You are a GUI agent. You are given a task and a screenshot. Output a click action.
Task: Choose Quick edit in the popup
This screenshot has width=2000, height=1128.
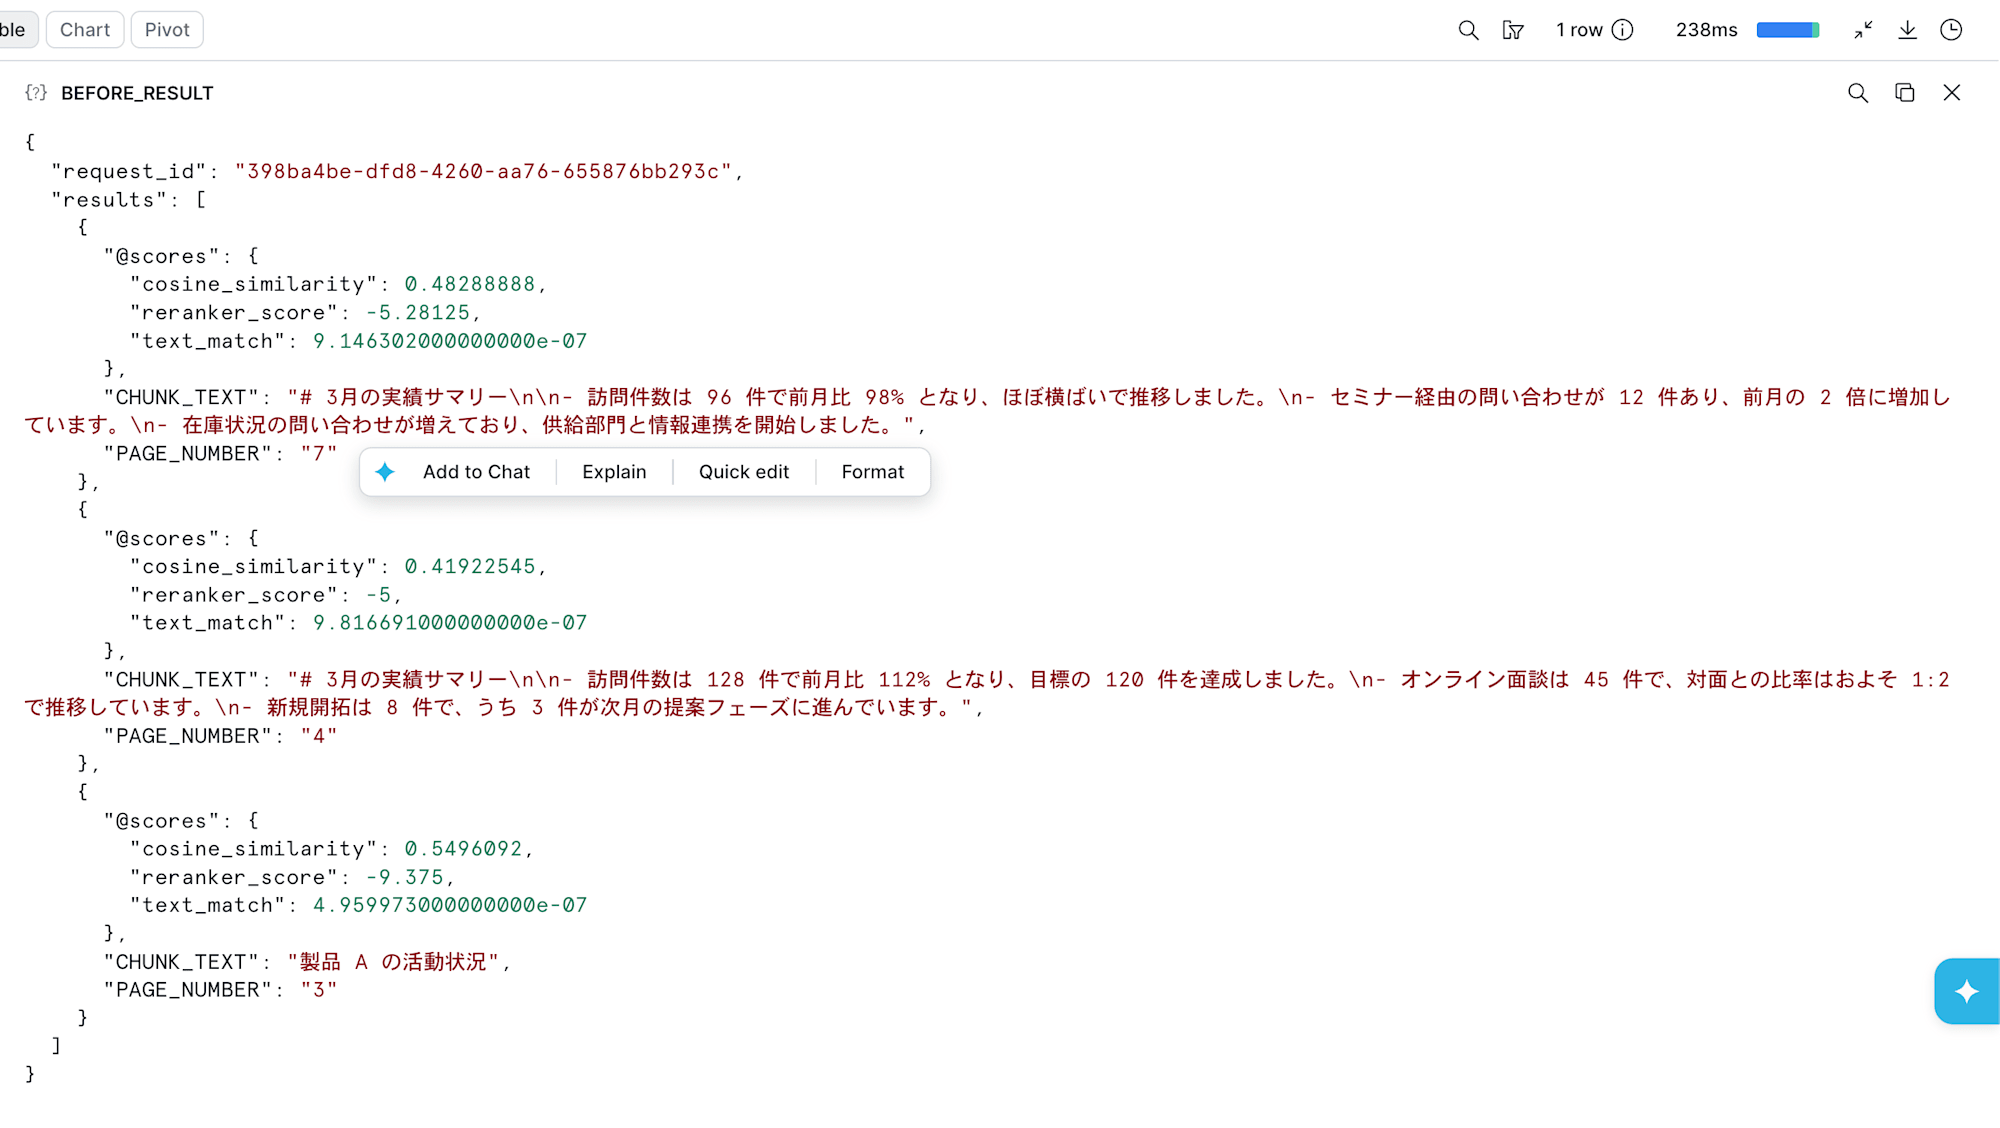click(744, 472)
